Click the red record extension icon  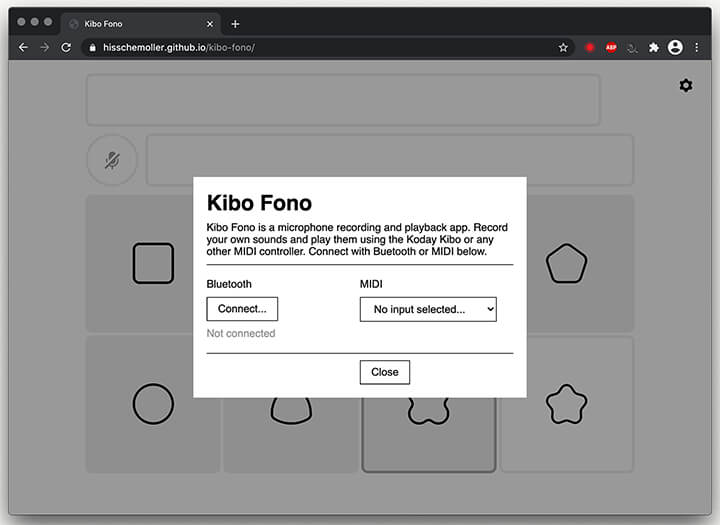click(590, 47)
